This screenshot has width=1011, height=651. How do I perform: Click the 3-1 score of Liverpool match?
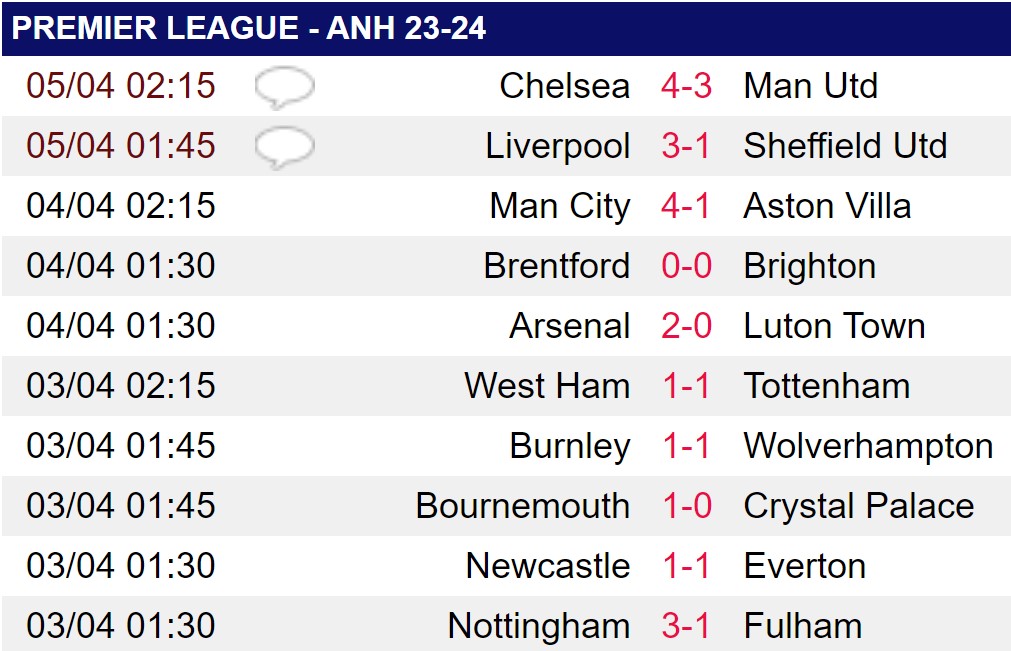point(685,146)
